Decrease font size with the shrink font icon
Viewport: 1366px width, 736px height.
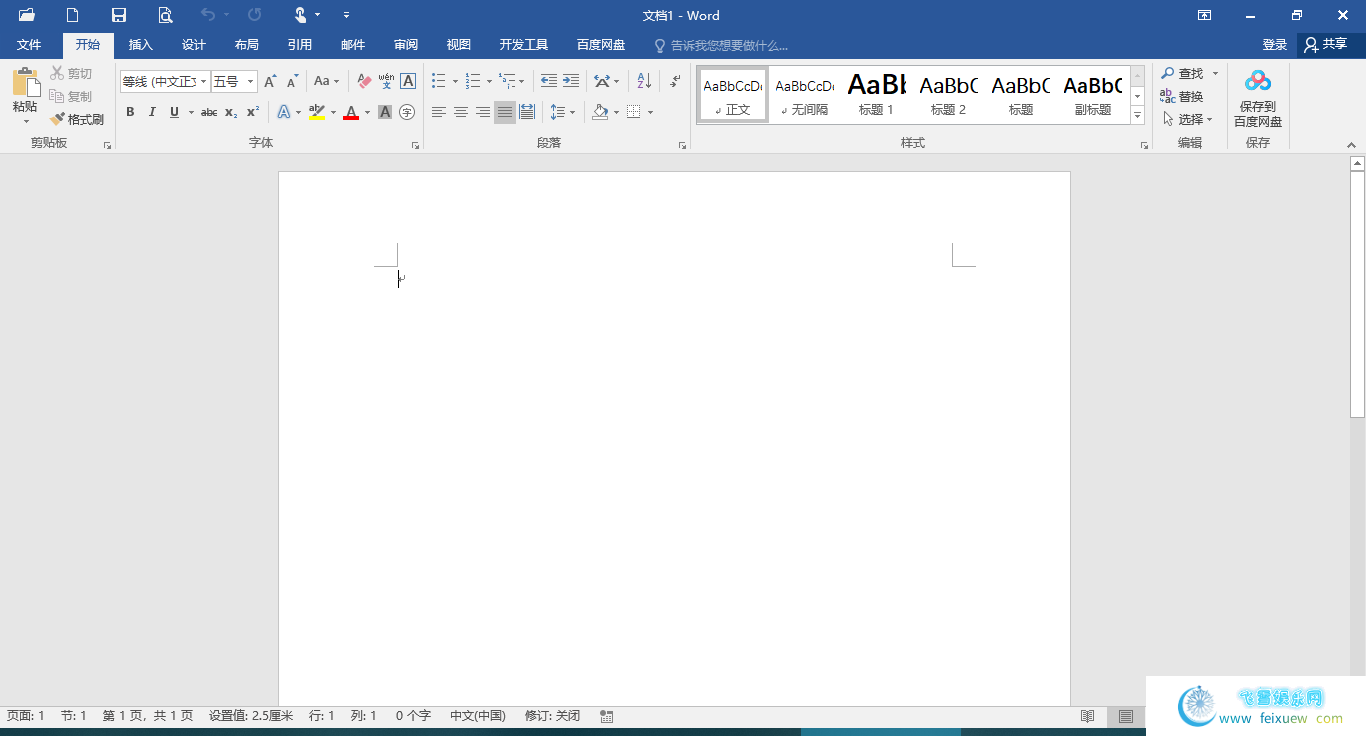292,81
